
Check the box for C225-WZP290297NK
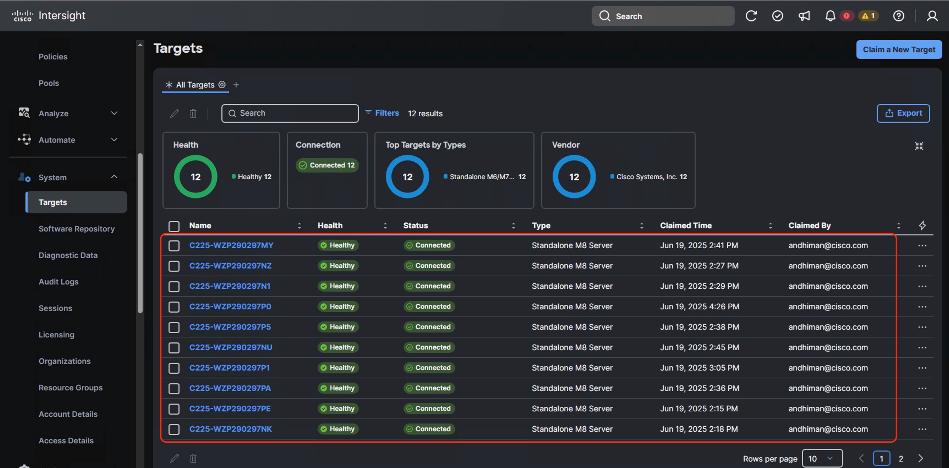click(x=174, y=429)
